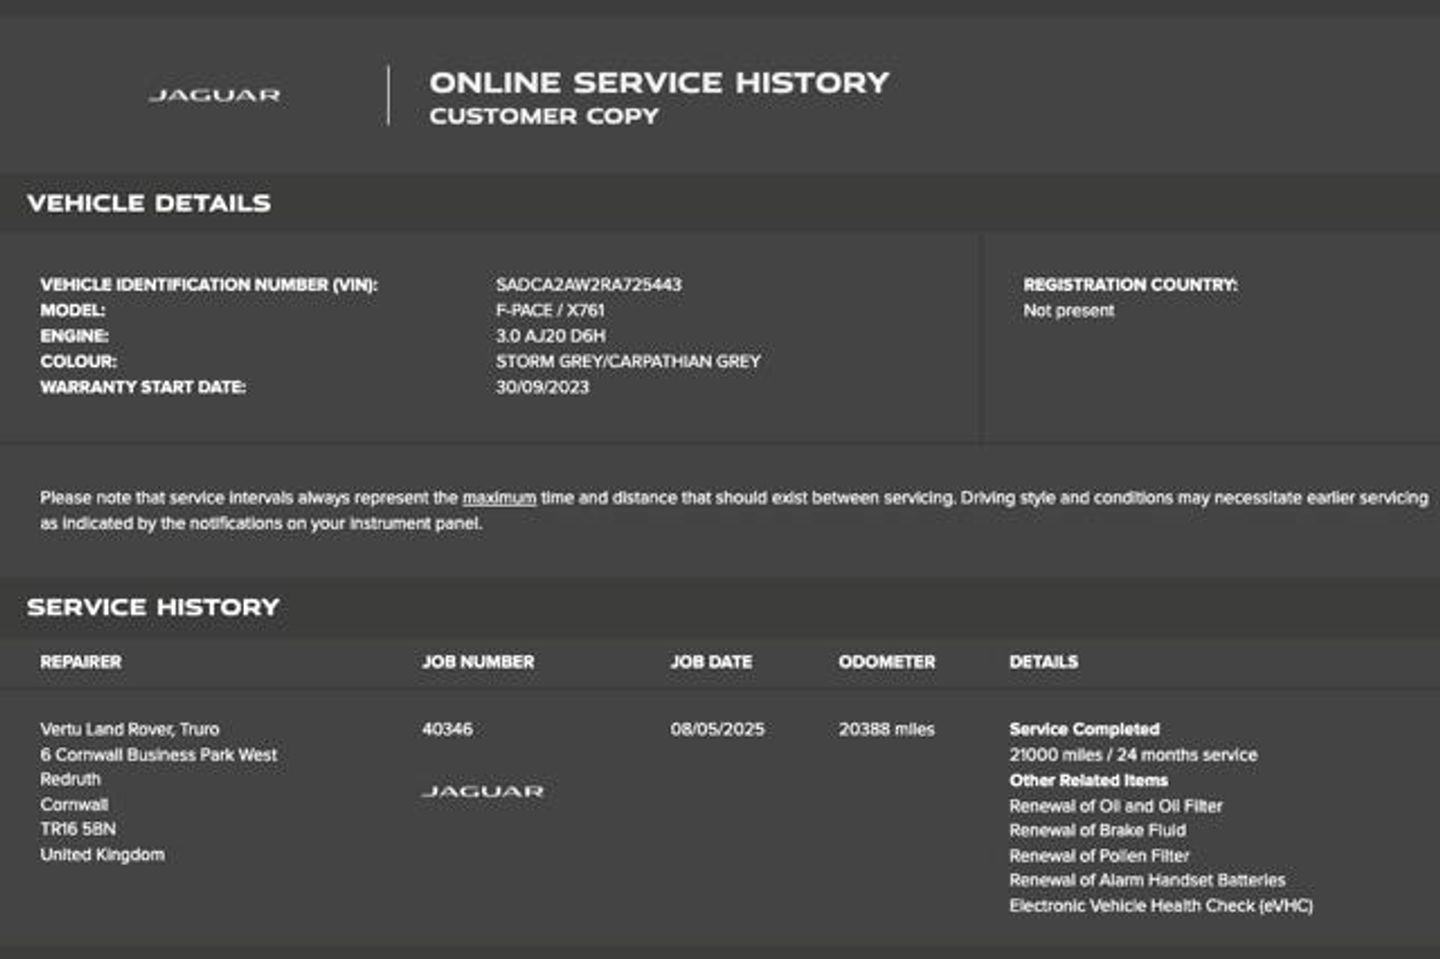
Task: Click the Jaguar logo in the header
Action: point(214,95)
